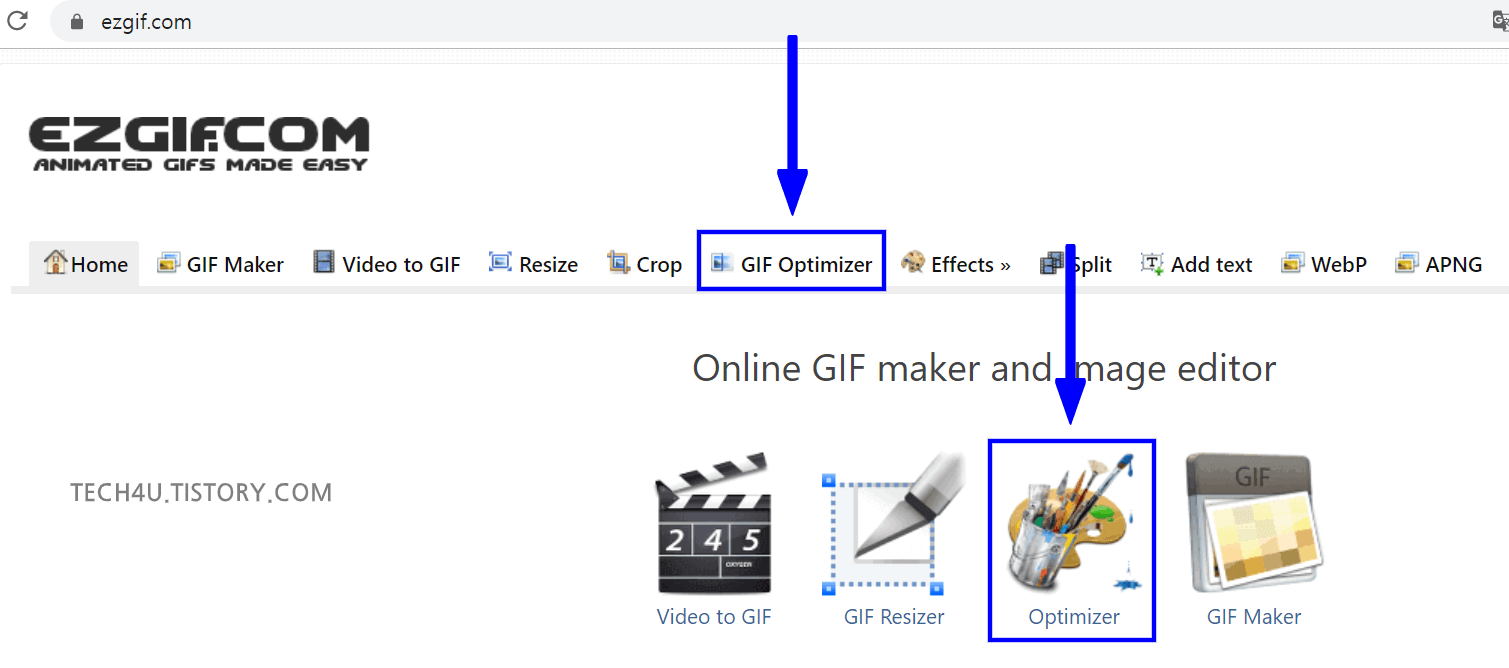Click the GIF Resizer knife icon
The image size is (1509, 668).
(894, 524)
